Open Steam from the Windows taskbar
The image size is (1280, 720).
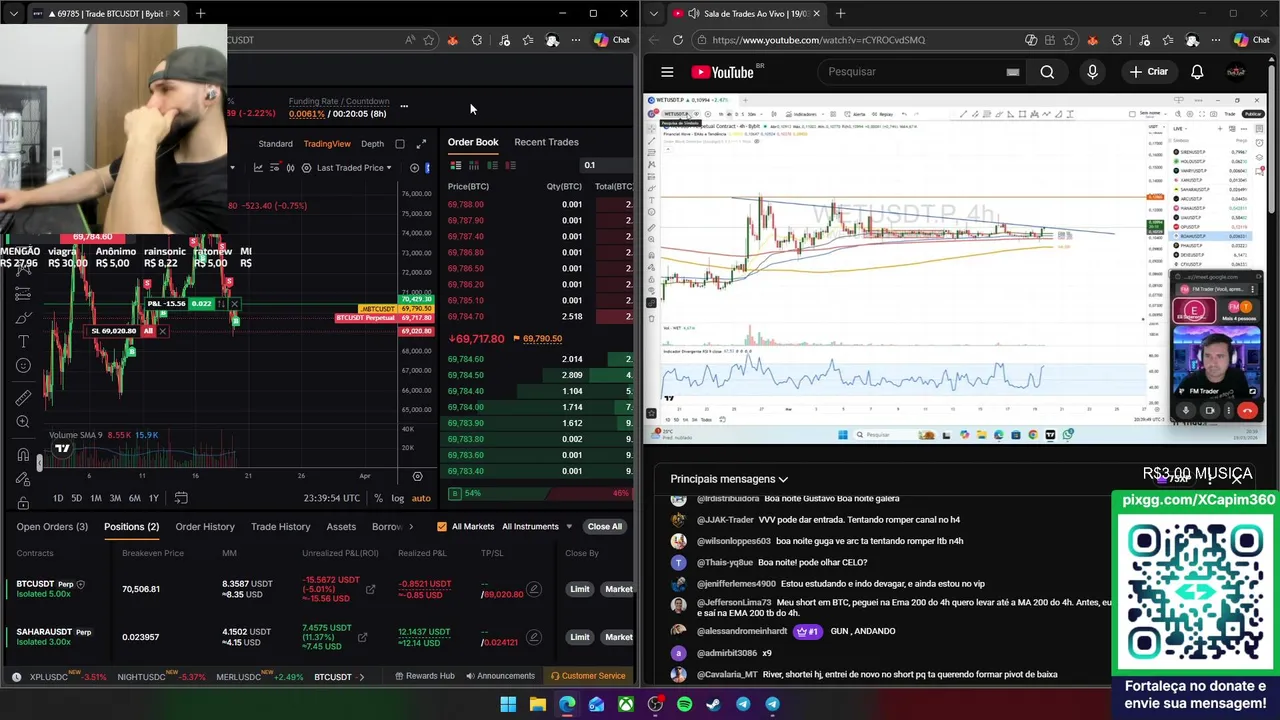click(x=713, y=704)
